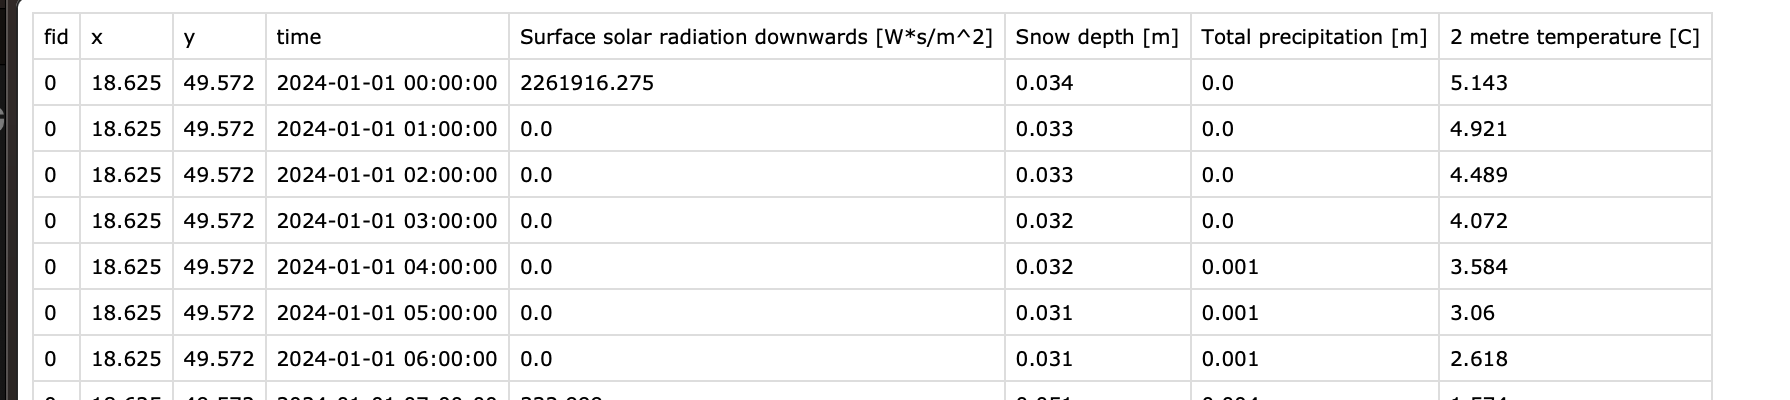Select the "time" column header

click(x=299, y=37)
